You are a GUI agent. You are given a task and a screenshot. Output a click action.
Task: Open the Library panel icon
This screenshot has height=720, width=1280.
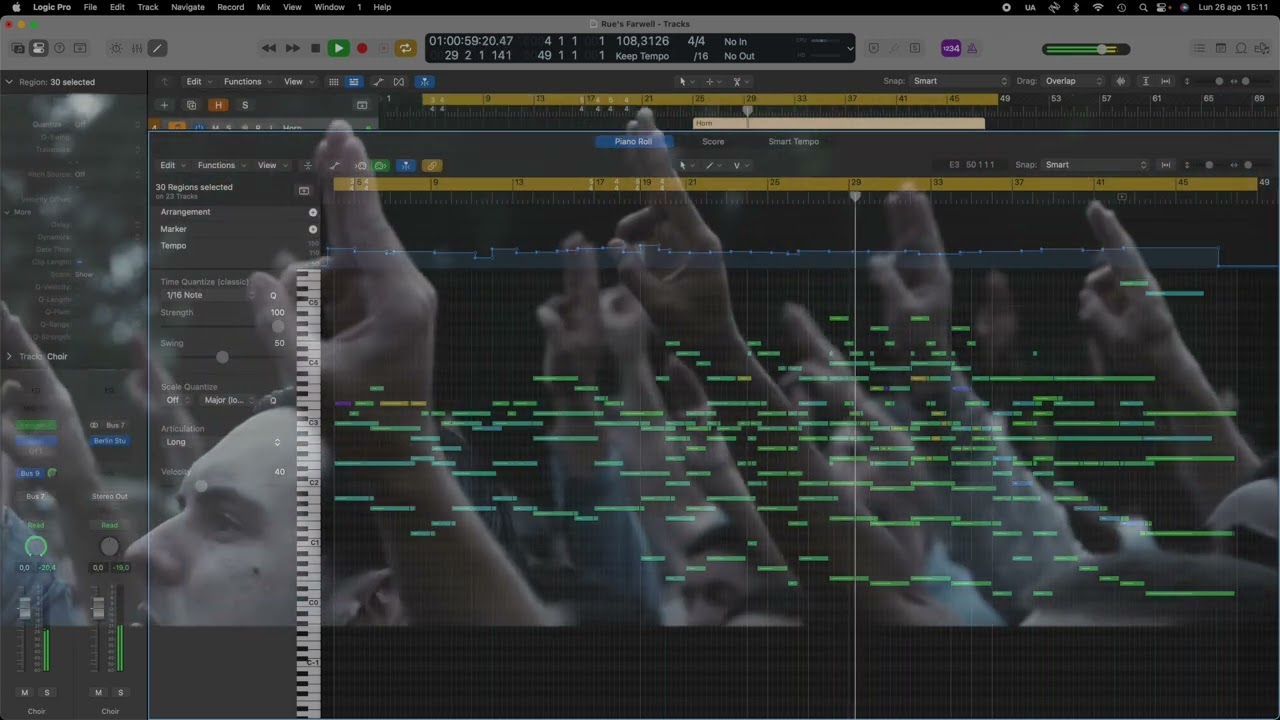click(x=17, y=48)
